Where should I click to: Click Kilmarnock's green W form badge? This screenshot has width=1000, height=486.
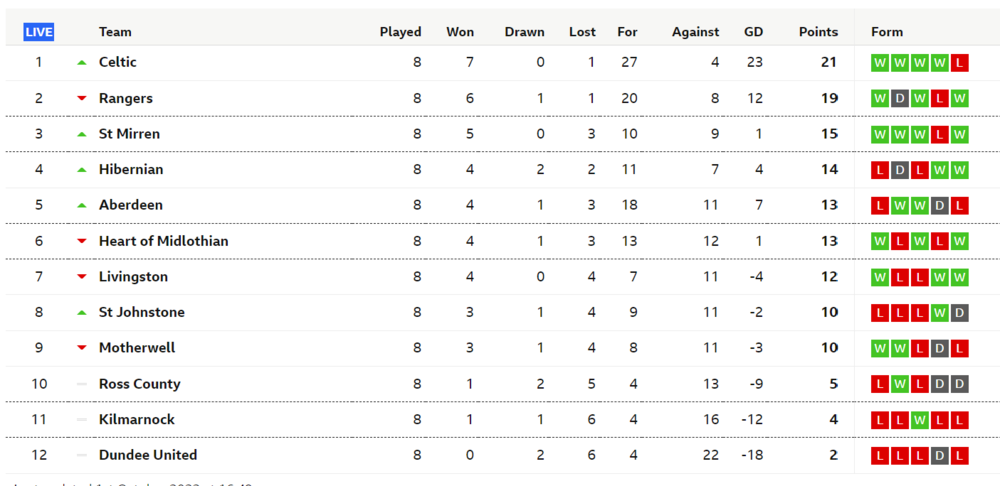pos(920,420)
